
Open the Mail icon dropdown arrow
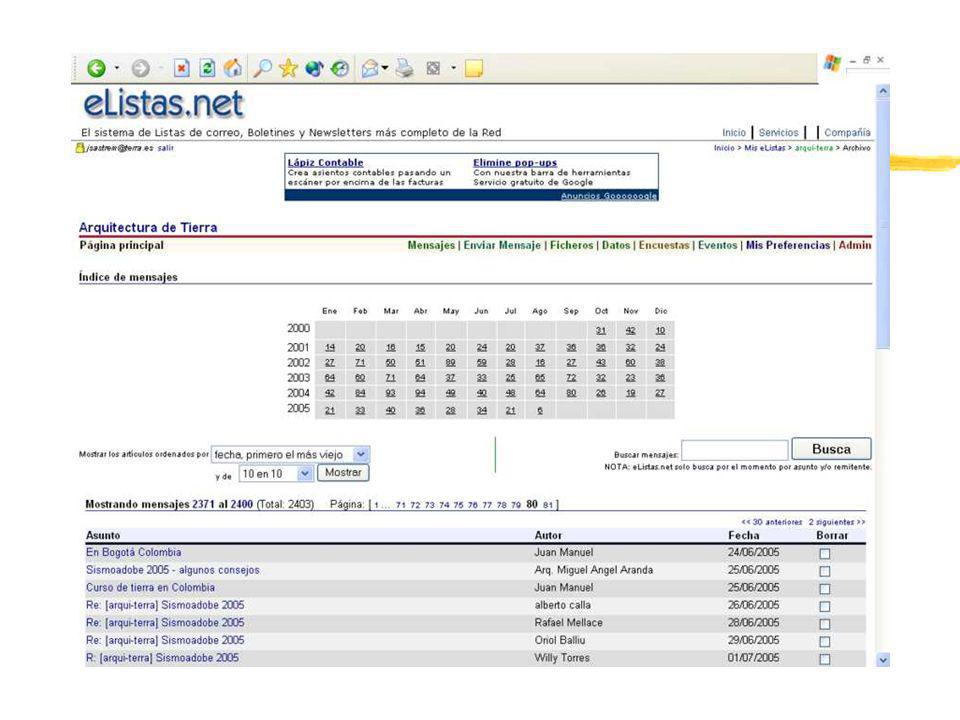[x=385, y=68]
